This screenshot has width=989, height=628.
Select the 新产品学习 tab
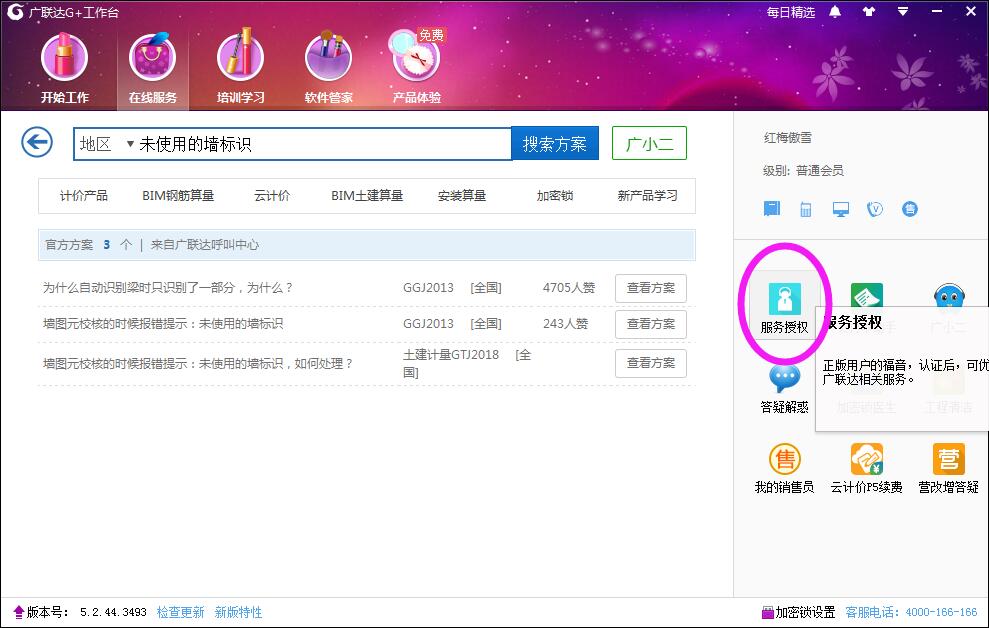click(647, 196)
